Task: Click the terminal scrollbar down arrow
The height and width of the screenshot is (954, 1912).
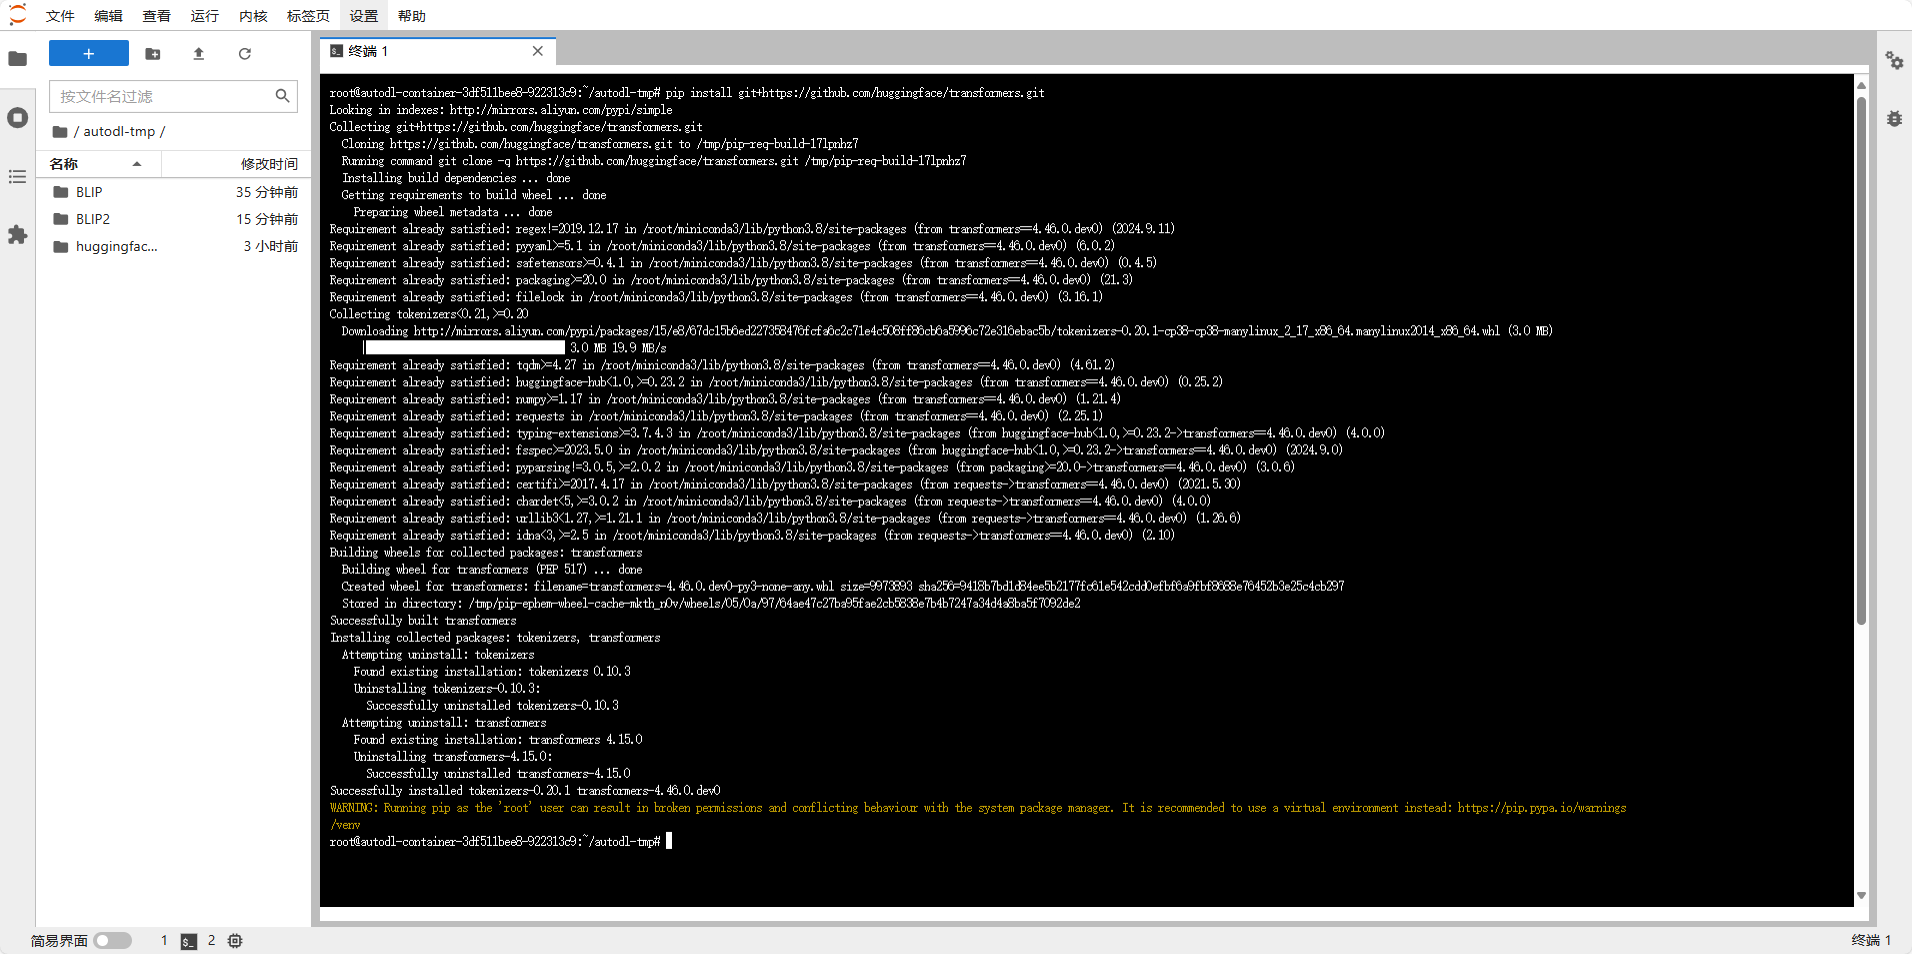Action: click(1861, 896)
